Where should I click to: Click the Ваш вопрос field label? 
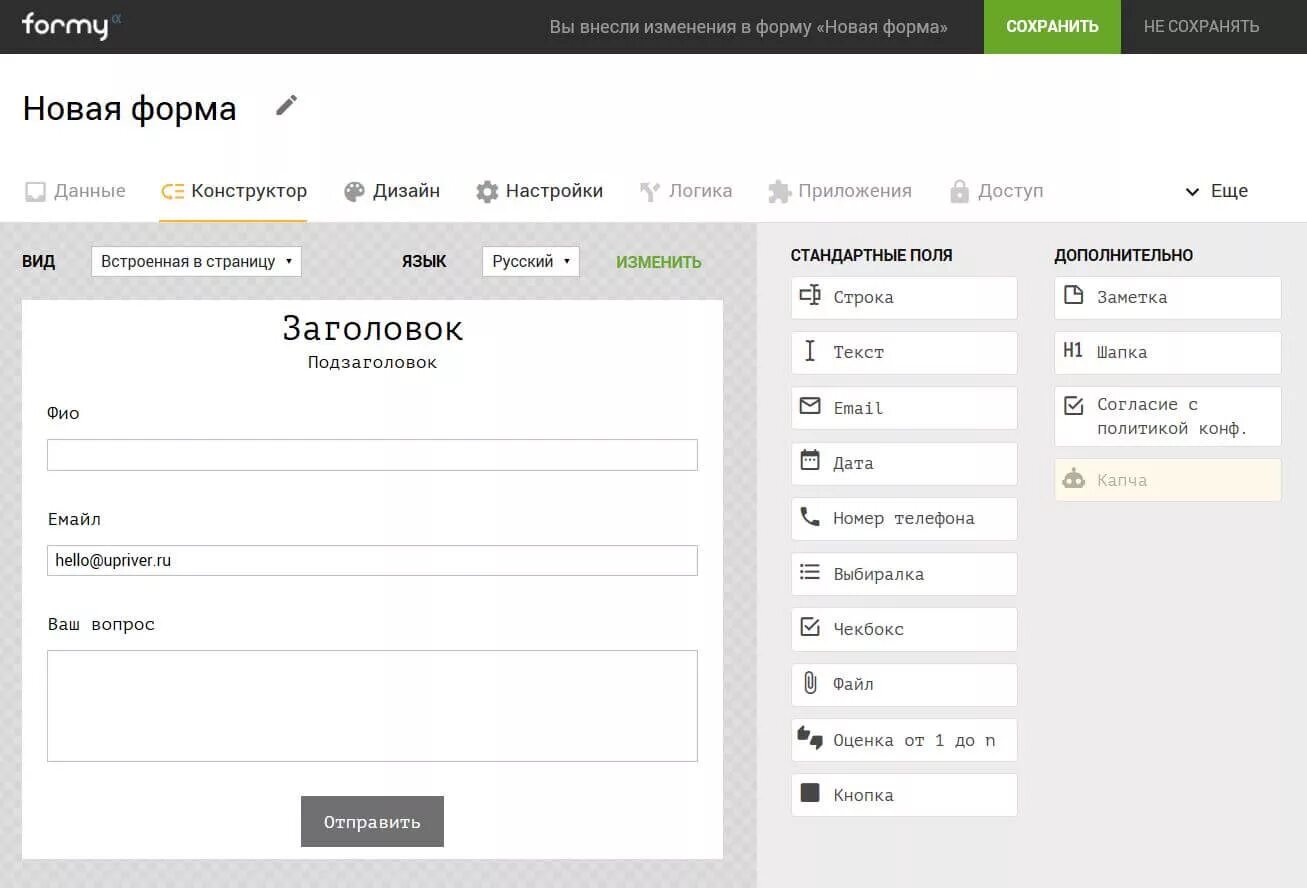[x=101, y=624]
